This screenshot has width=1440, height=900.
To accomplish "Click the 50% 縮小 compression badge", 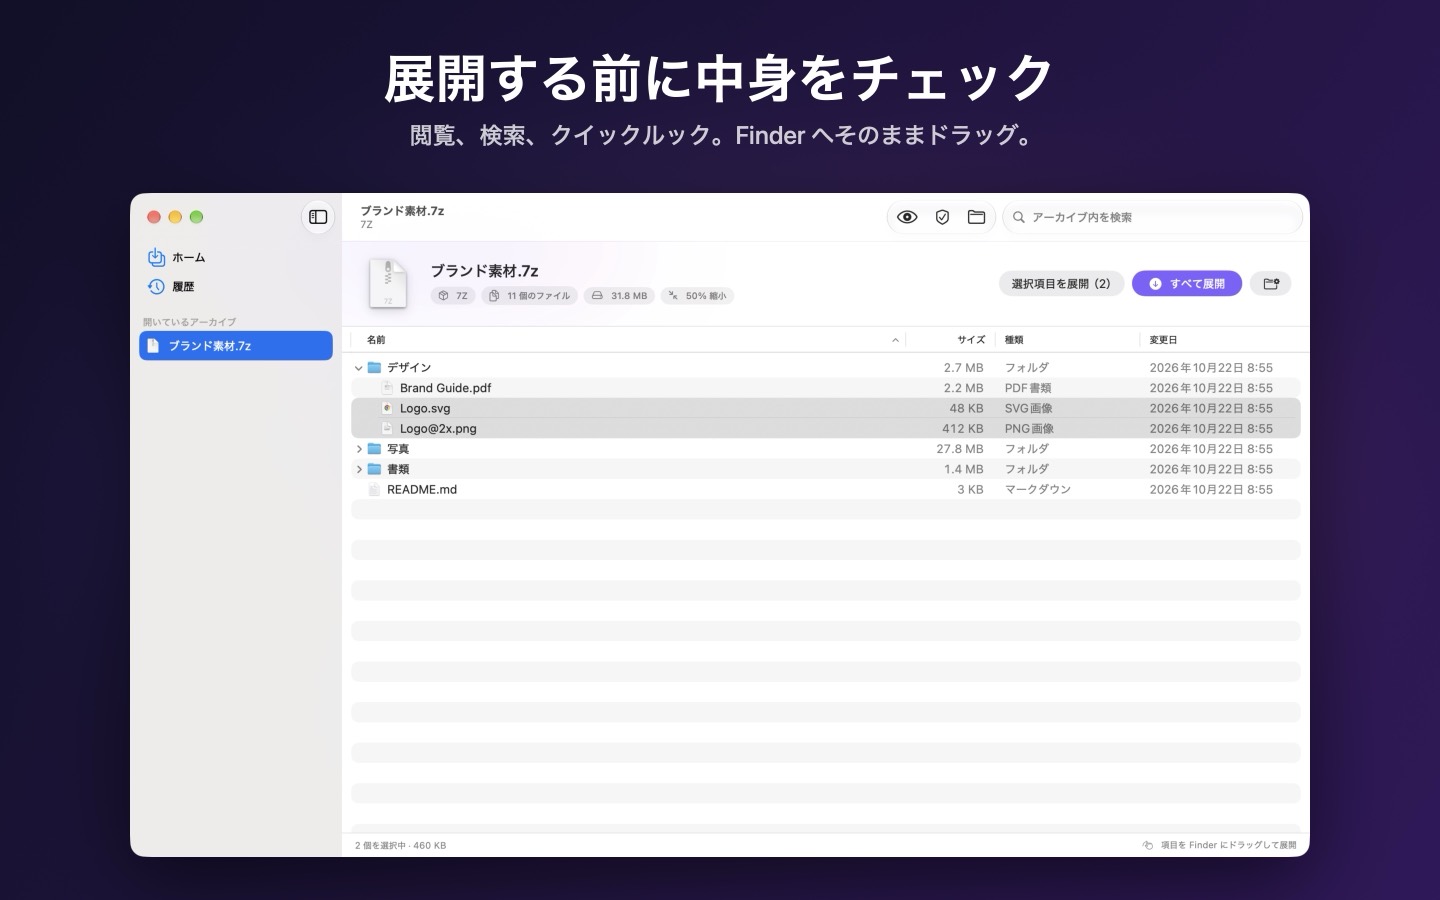I will (x=697, y=296).
